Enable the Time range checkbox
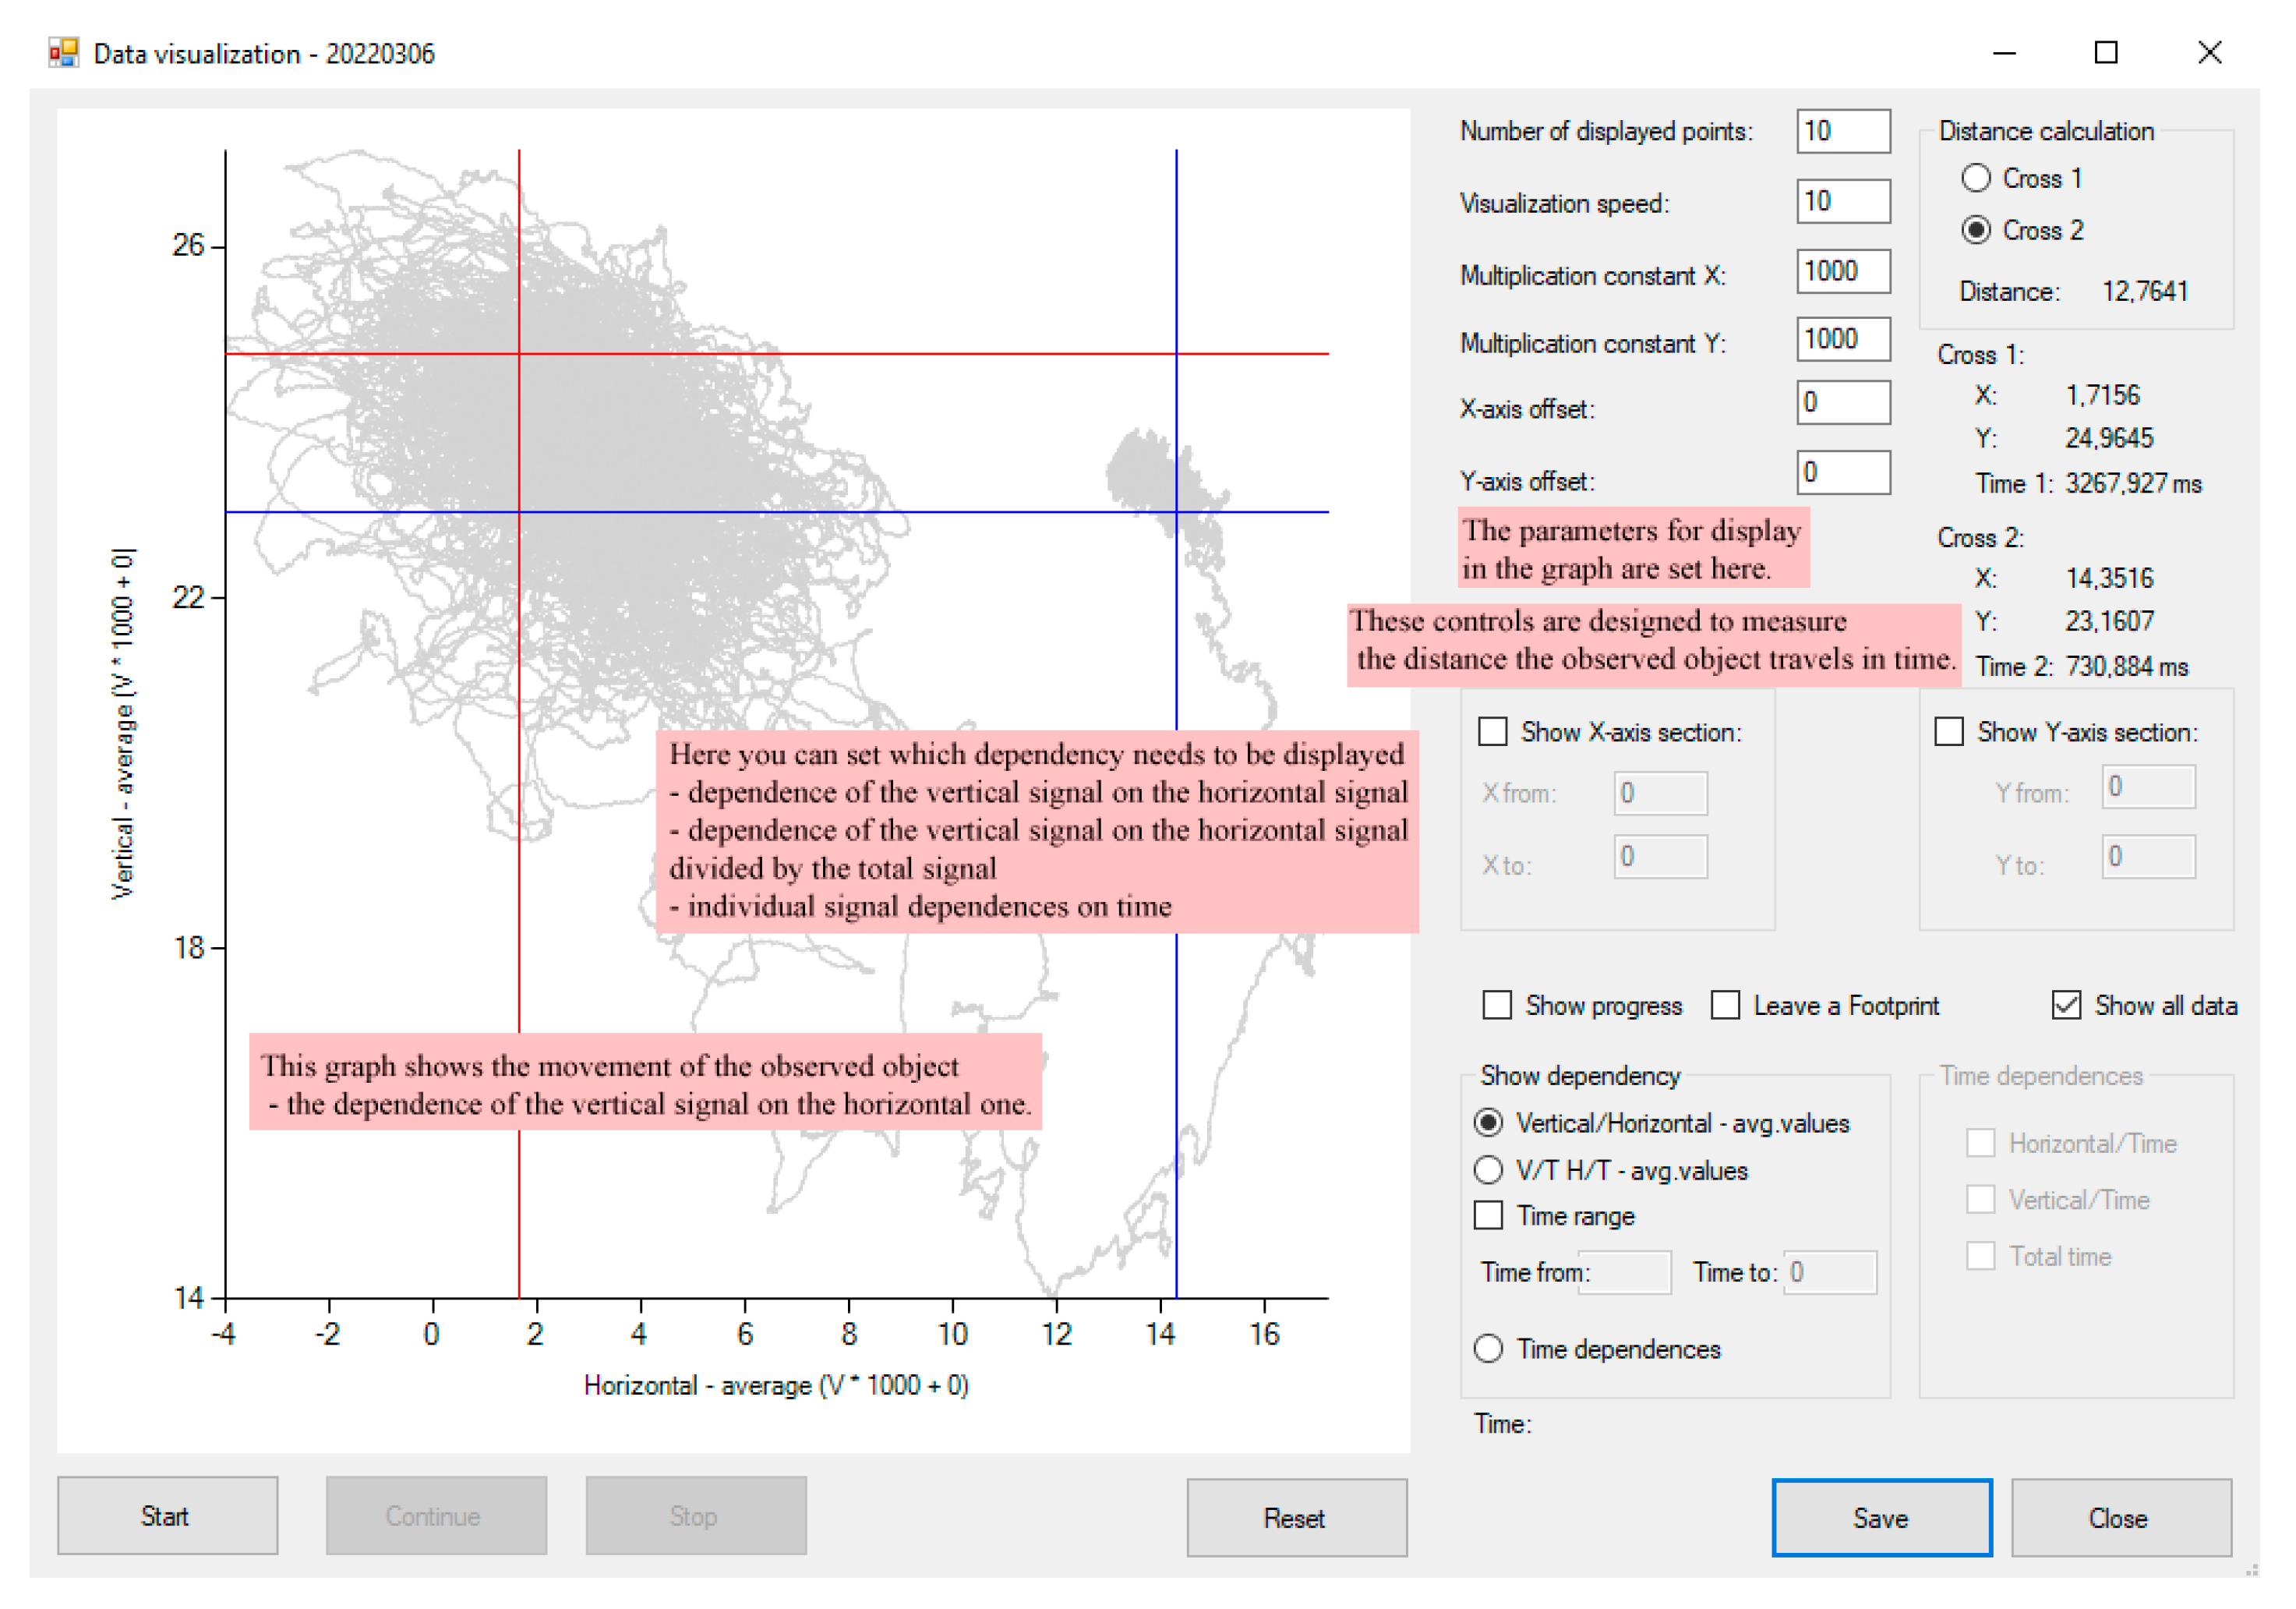Image resolution: width=2296 pixels, height=1609 pixels. pos(1488,1215)
